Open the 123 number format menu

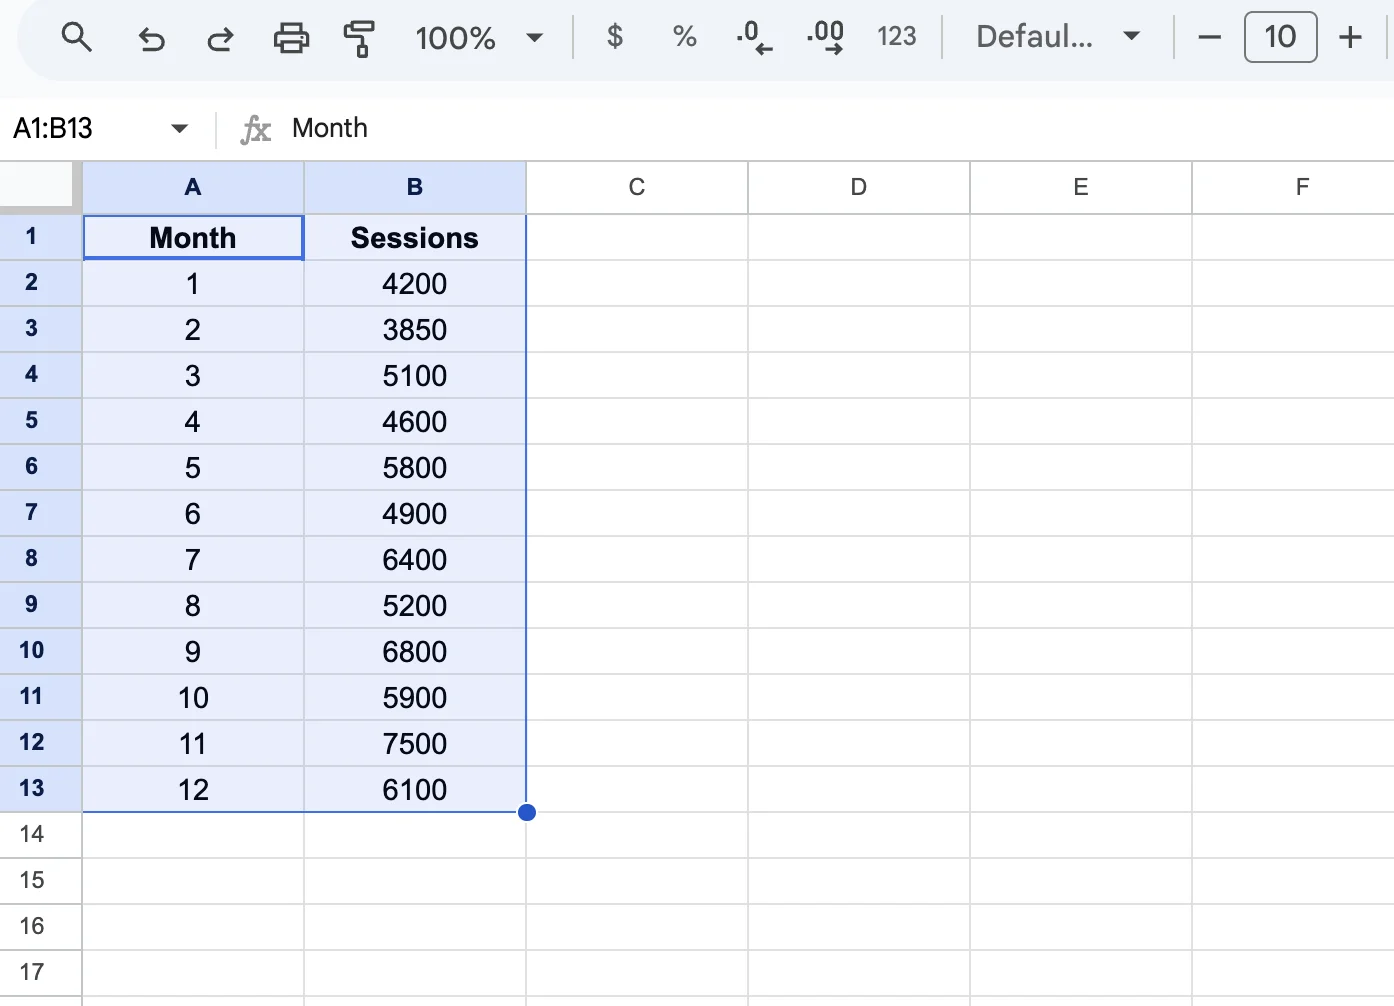(x=897, y=37)
